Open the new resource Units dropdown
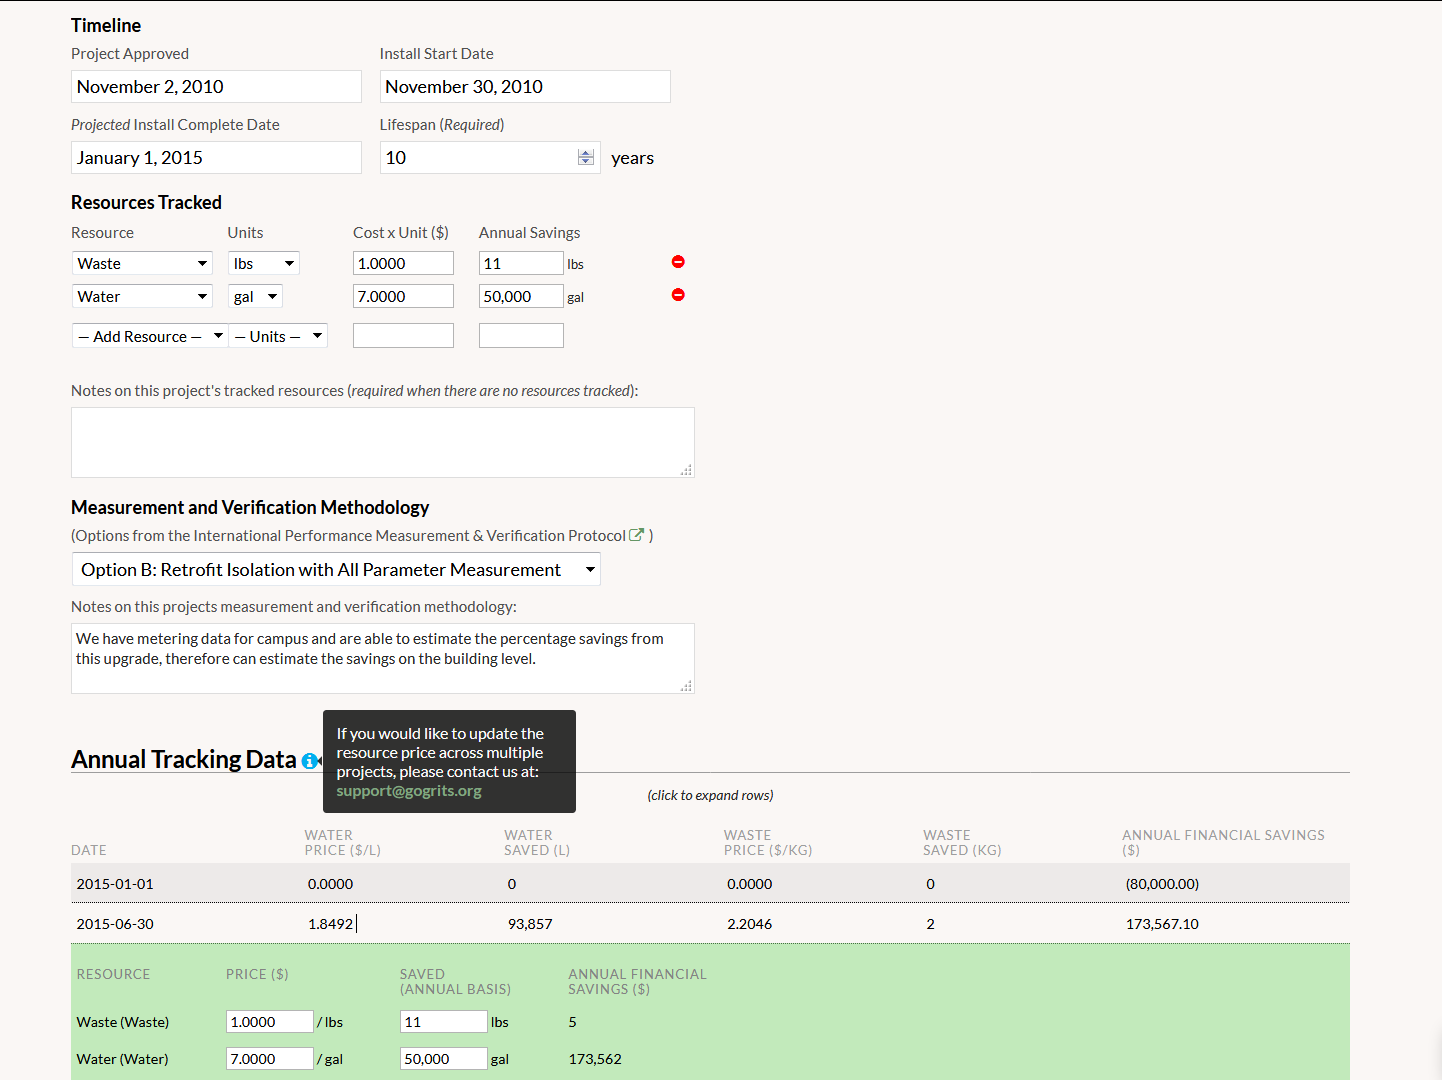The width and height of the screenshot is (1442, 1080). [278, 336]
